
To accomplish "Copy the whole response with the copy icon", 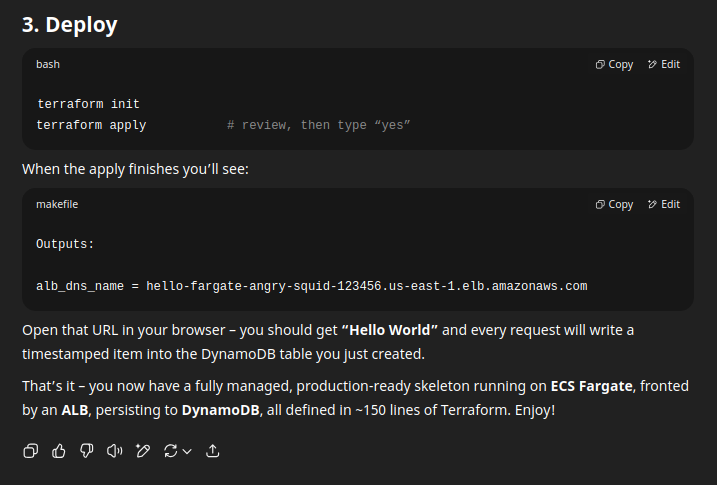I will pyautogui.click(x=31, y=451).
